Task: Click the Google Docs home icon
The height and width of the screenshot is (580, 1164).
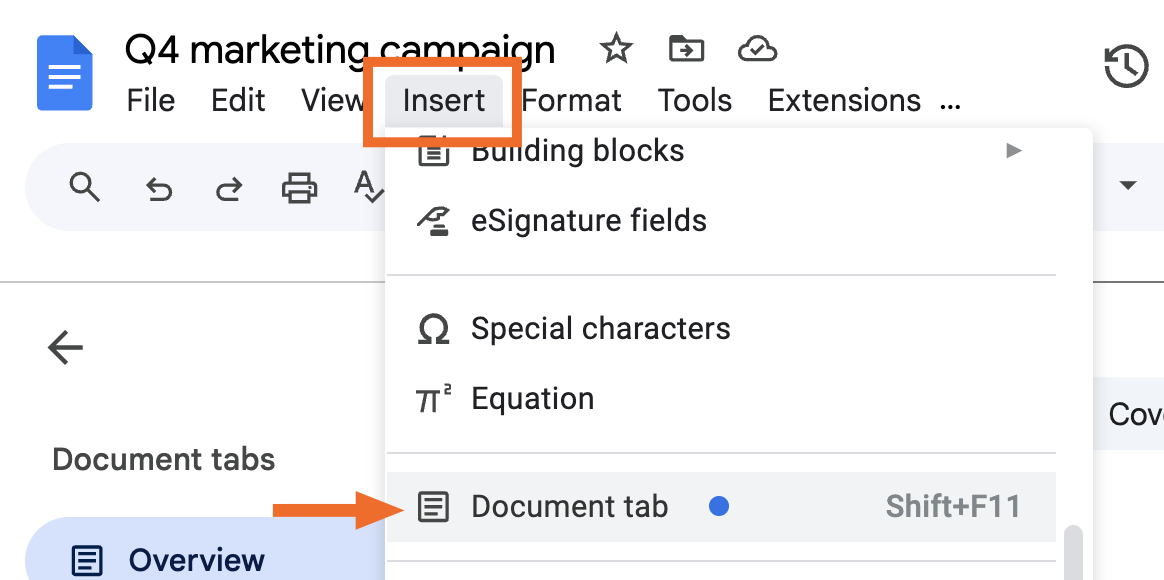Action: tap(65, 73)
